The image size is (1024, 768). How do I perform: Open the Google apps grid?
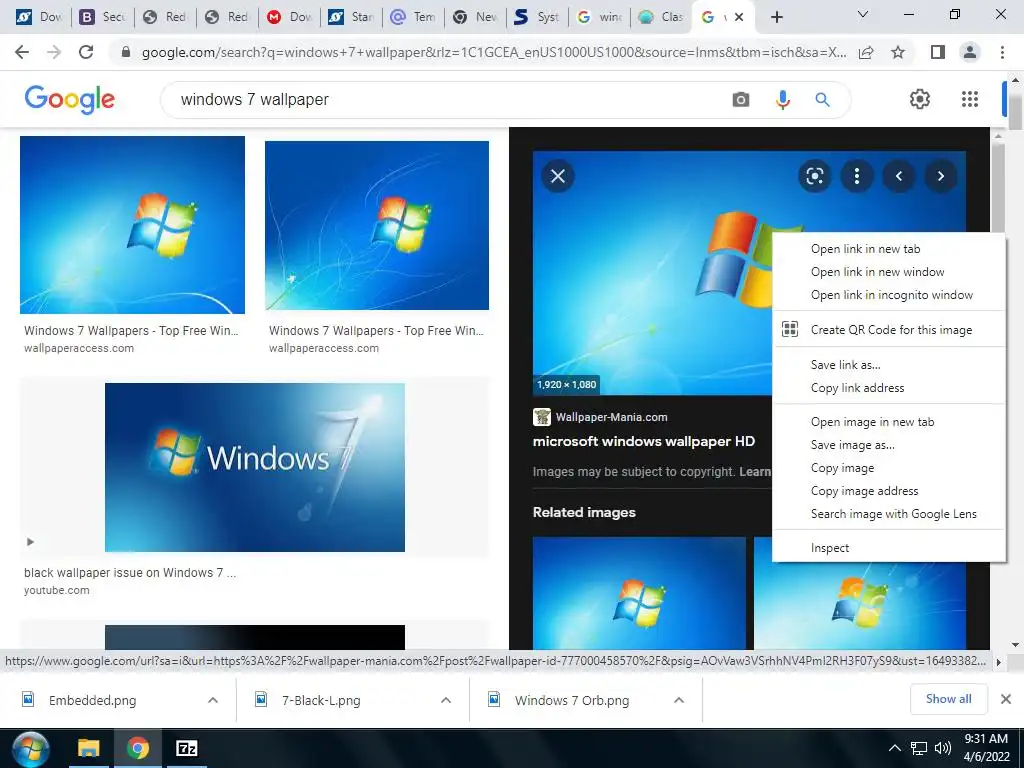coord(970,99)
